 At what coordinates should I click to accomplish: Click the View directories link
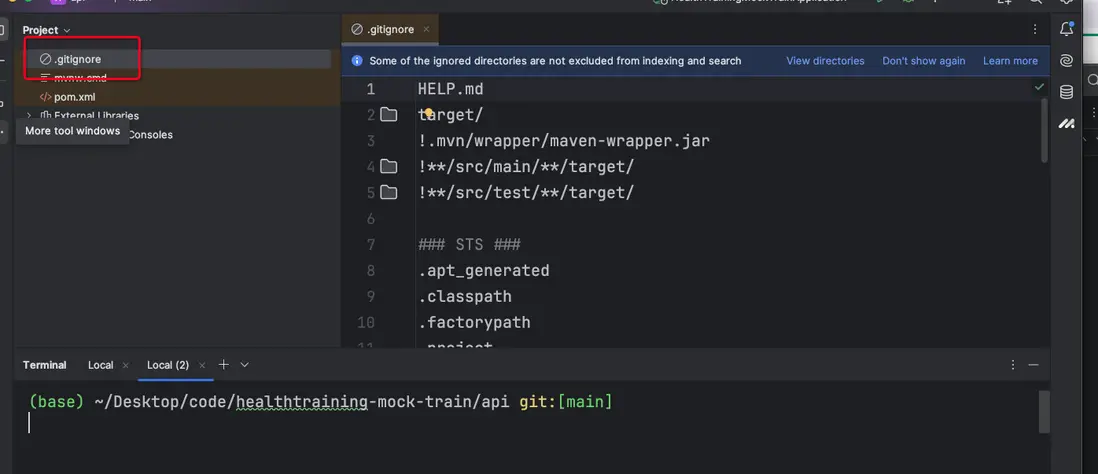click(x=825, y=61)
